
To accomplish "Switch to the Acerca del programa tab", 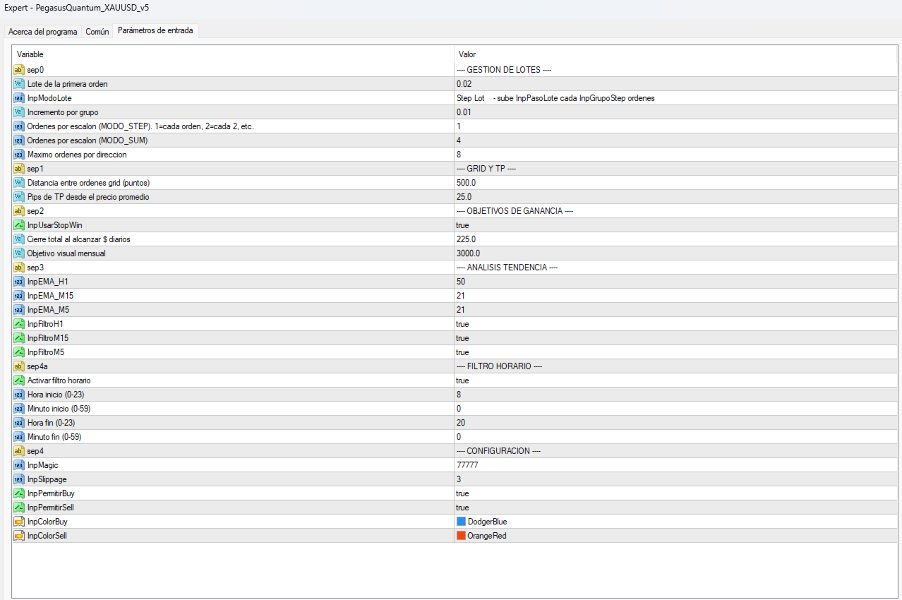I will [x=43, y=32].
